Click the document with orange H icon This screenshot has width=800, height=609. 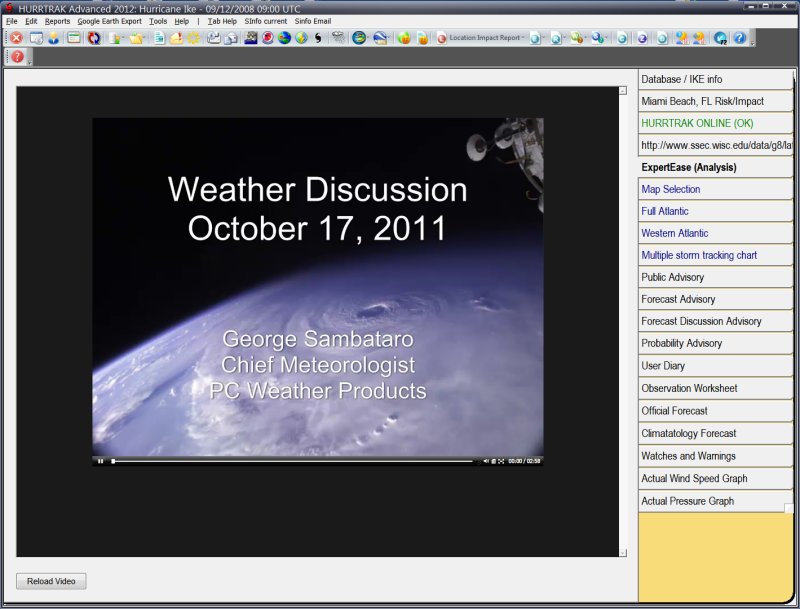(422, 38)
